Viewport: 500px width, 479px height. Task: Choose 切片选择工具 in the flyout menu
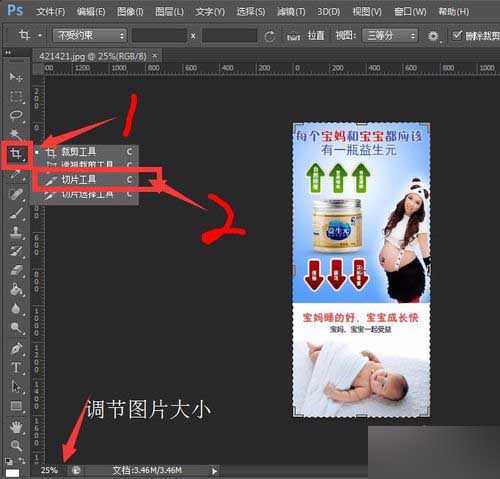(x=85, y=194)
